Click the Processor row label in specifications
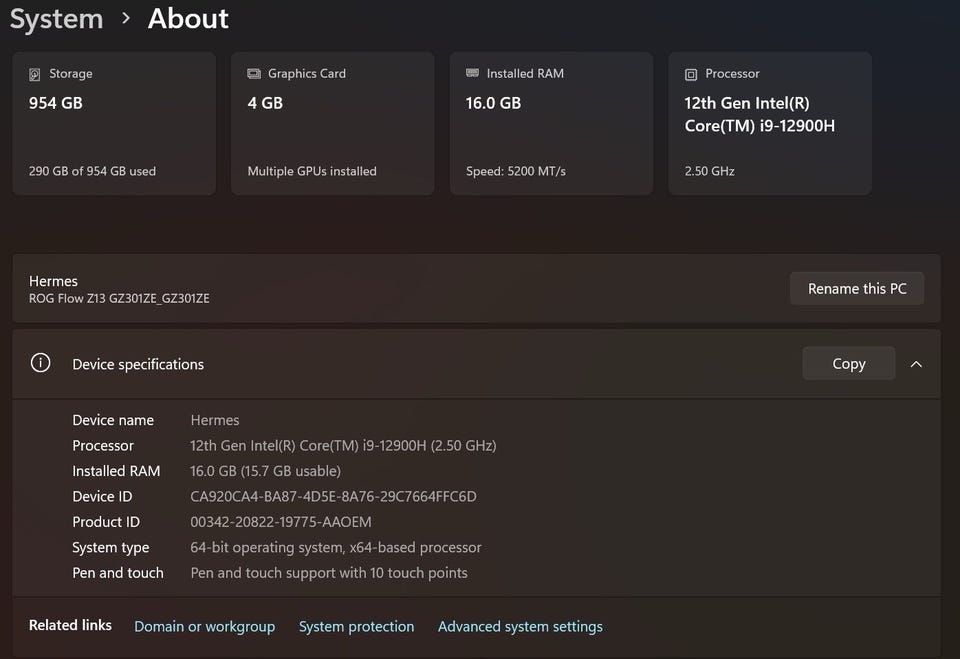960x659 pixels. [x=103, y=445]
